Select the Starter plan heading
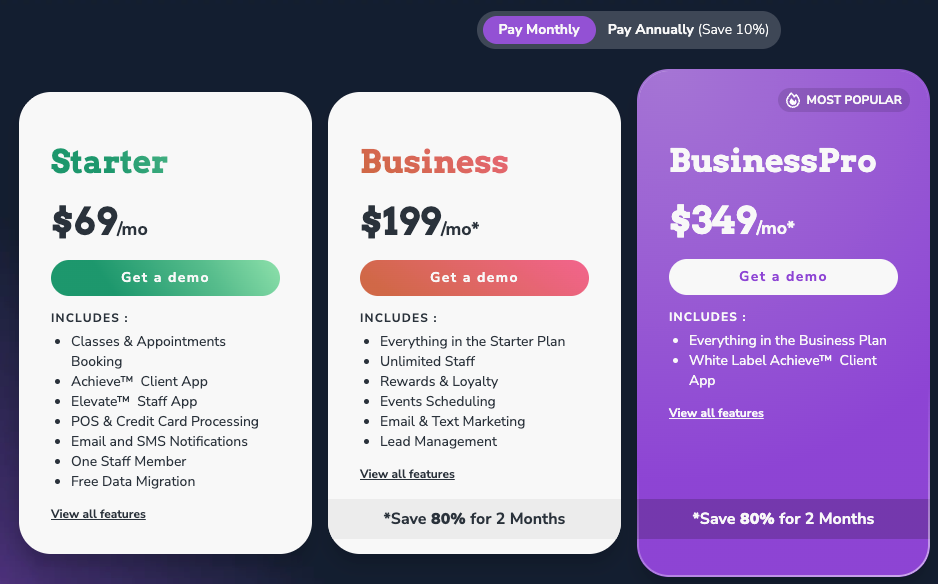This screenshot has width=938, height=584. (109, 161)
